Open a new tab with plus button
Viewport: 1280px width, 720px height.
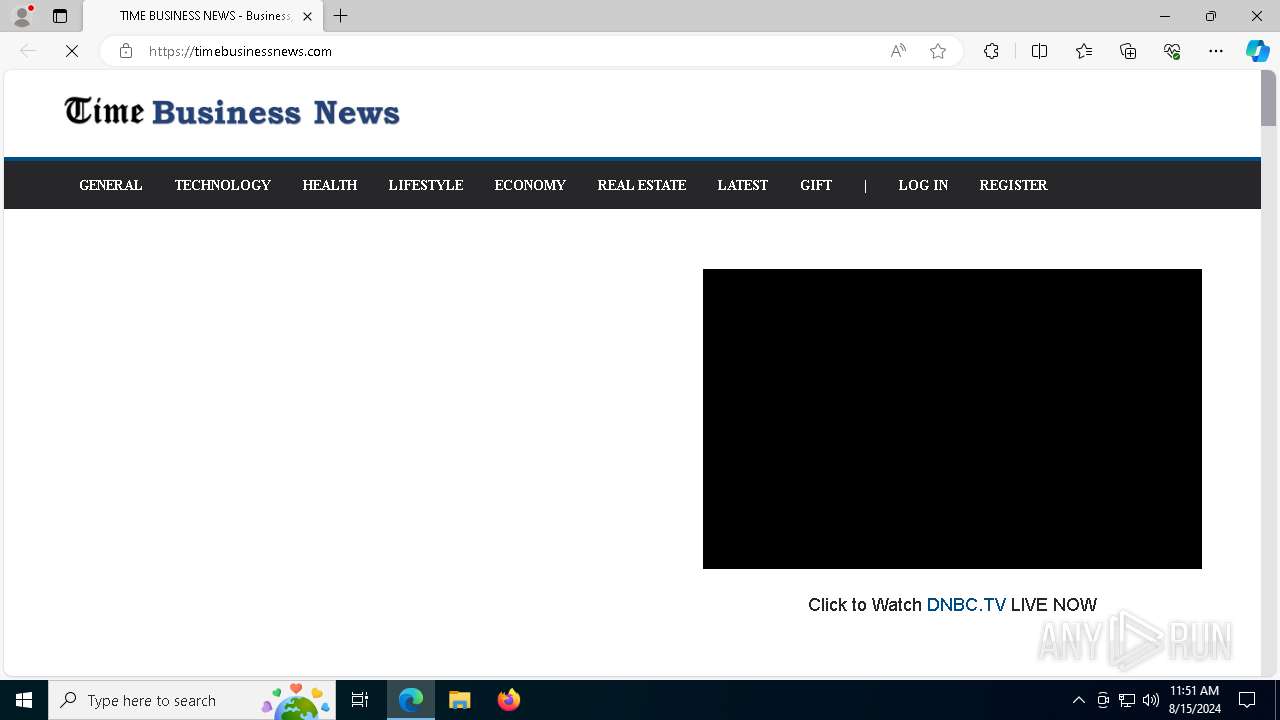coord(341,16)
